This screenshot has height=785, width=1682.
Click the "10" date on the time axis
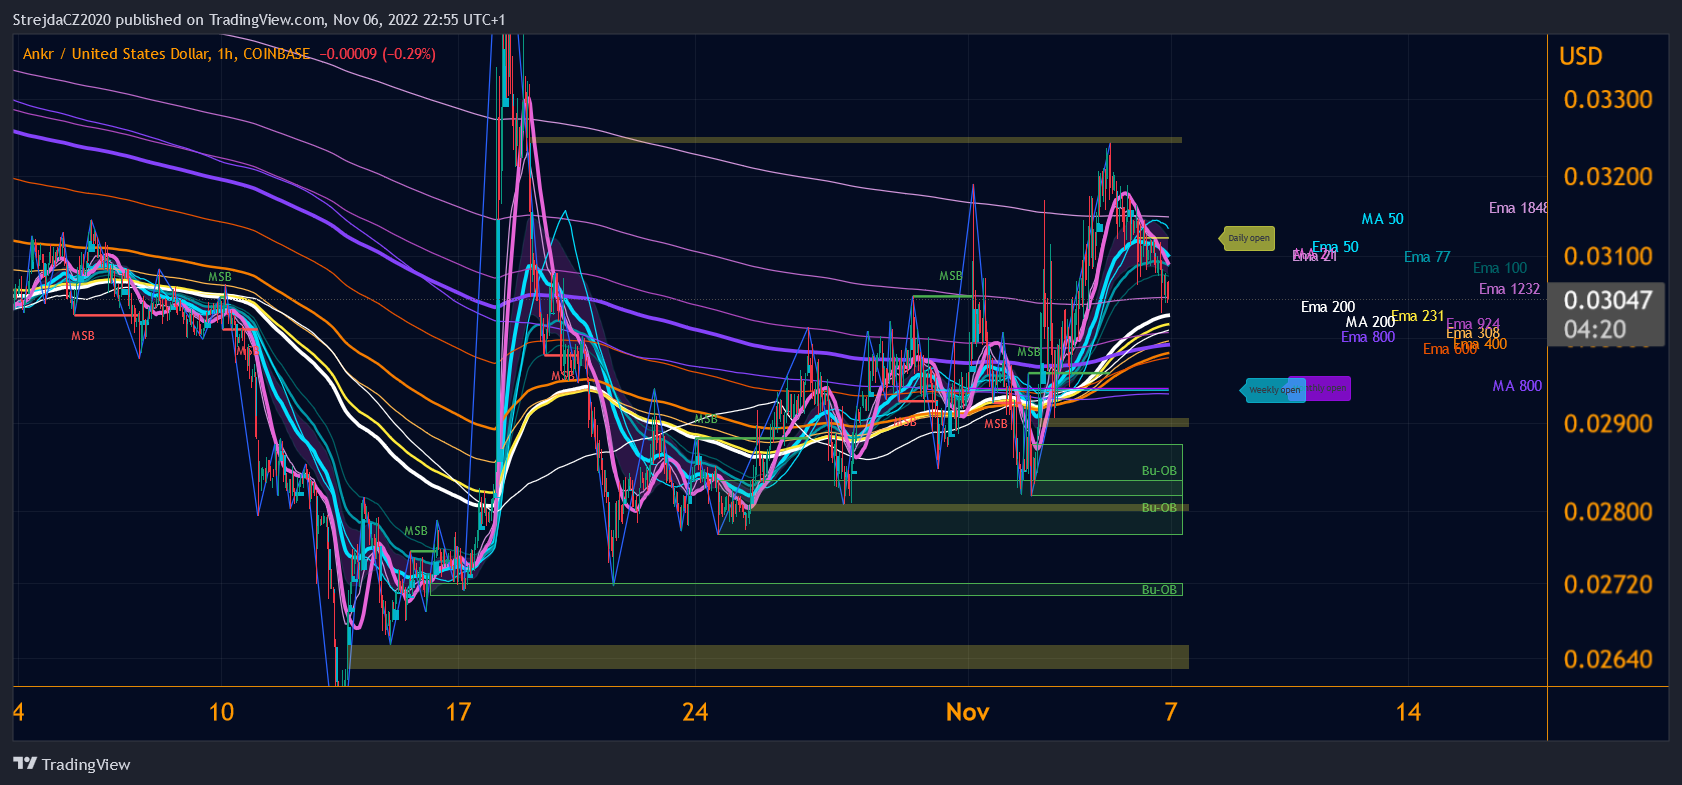tap(221, 712)
